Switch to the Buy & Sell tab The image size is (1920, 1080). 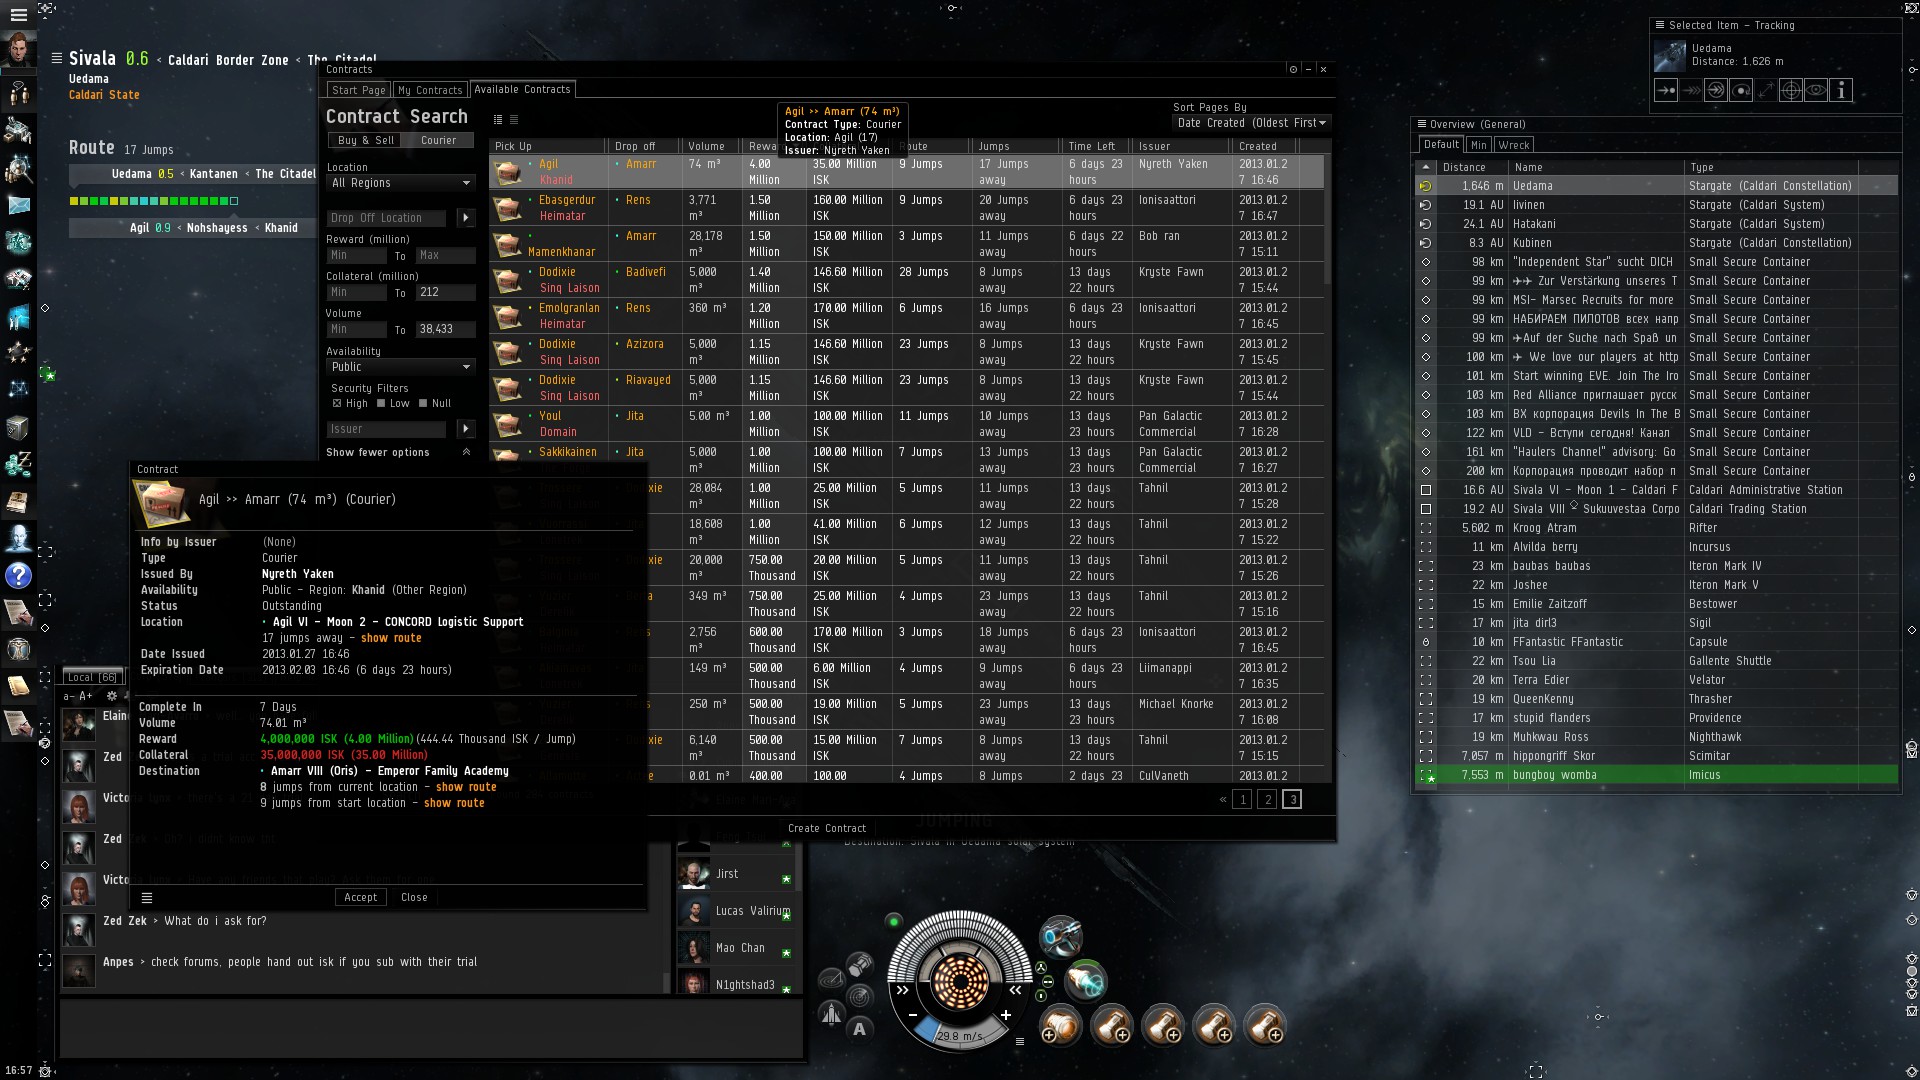coord(365,141)
